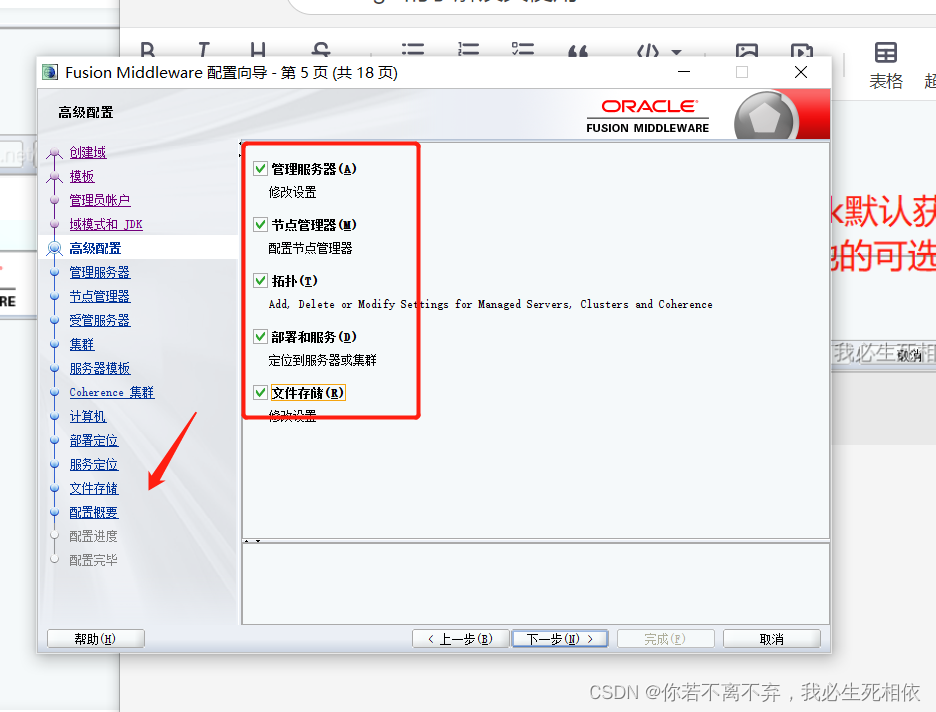Open the 域模式和 JDK step

tap(106, 224)
